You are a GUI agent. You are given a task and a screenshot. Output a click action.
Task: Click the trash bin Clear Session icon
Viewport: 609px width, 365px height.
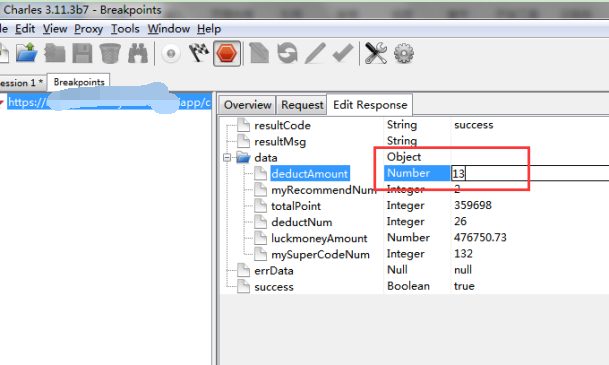click(x=110, y=53)
